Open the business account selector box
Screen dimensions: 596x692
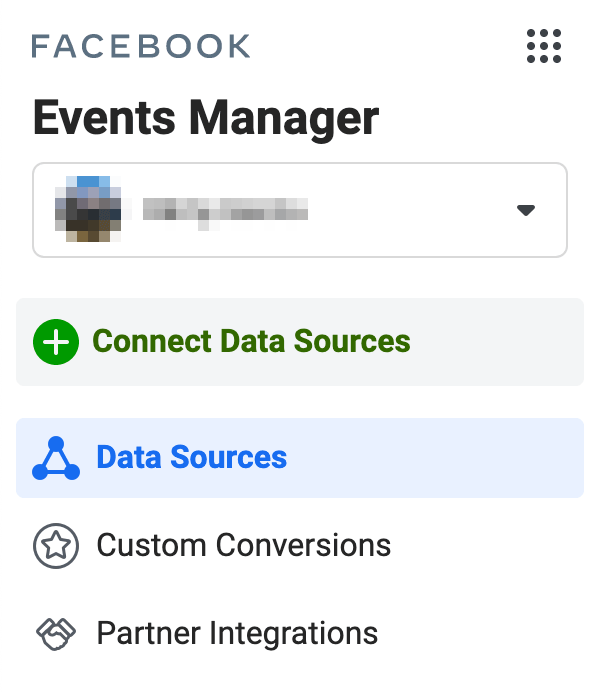pos(300,210)
